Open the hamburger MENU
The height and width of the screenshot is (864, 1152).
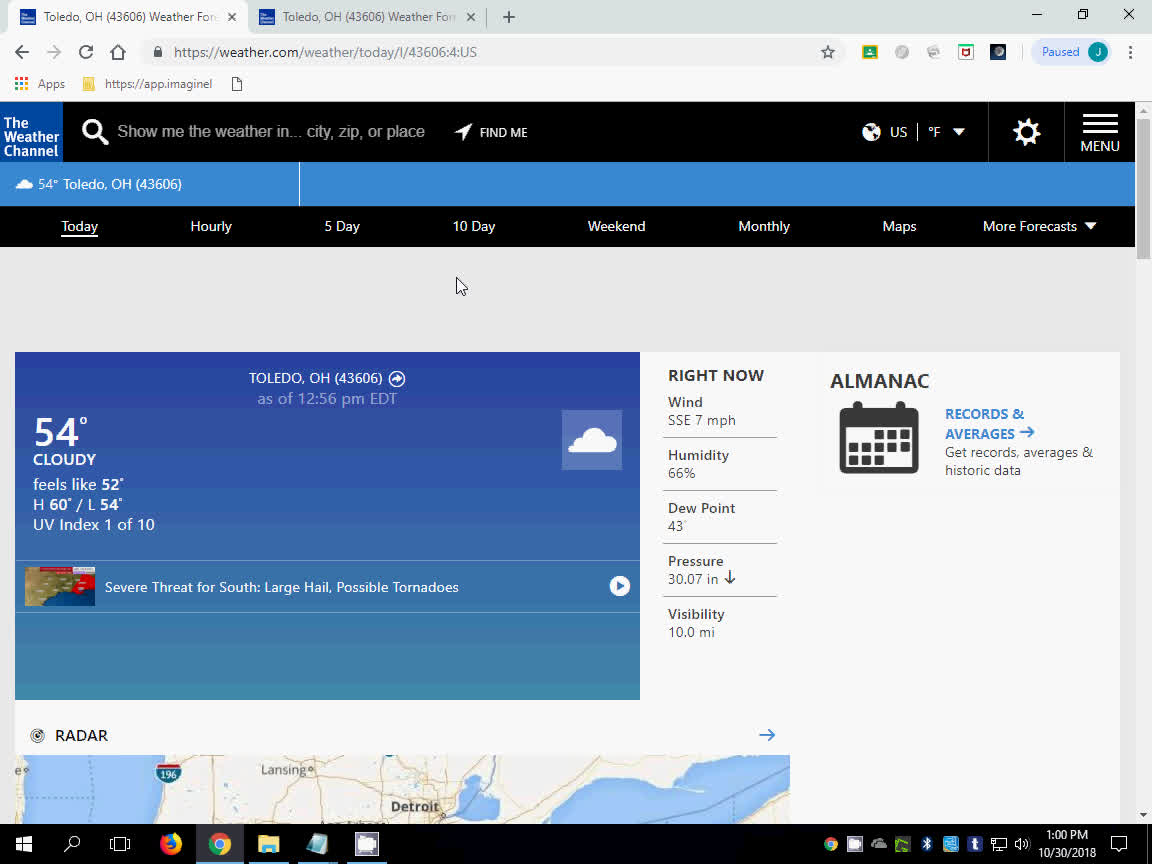pyautogui.click(x=1099, y=132)
